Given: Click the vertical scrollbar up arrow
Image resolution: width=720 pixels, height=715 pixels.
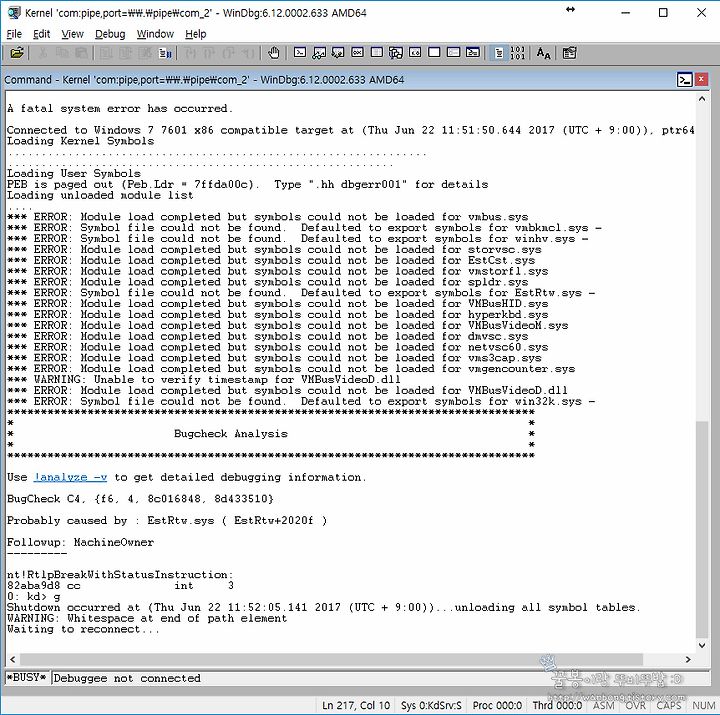Looking at the screenshot, I should coord(702,99).
